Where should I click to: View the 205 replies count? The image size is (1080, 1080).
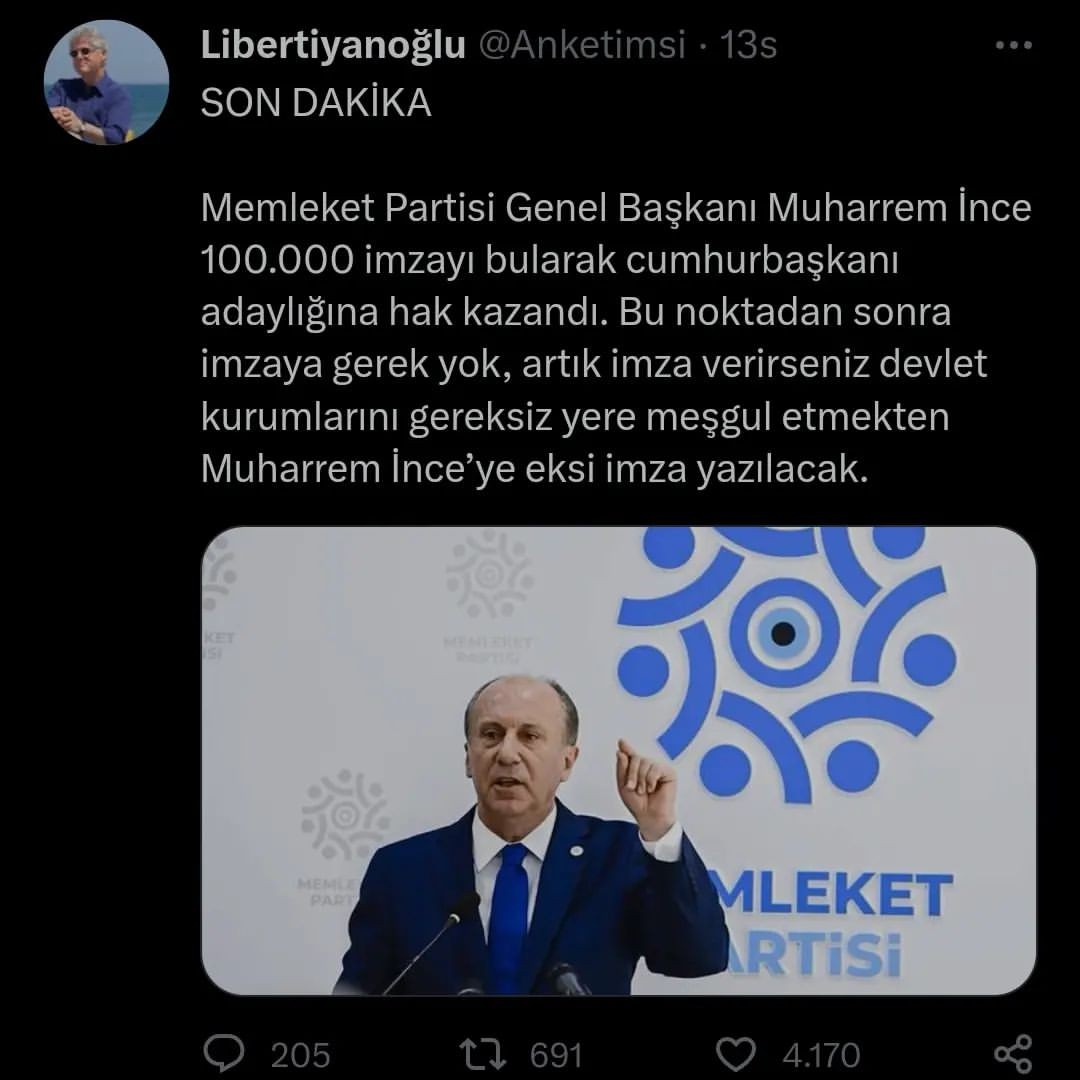click(x=300, y=1055)
